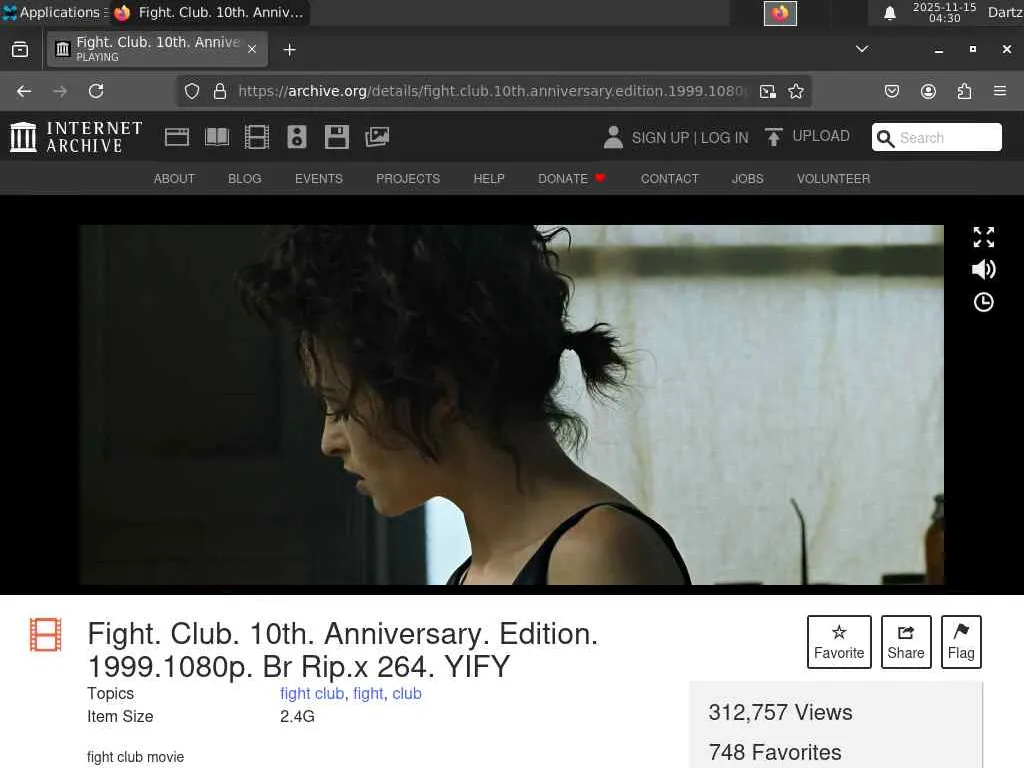The width and height of the screenshot is (1024, 768).
Task: Open the BLOG menu item
Action: pyautogui.click(x=245, y=178)
